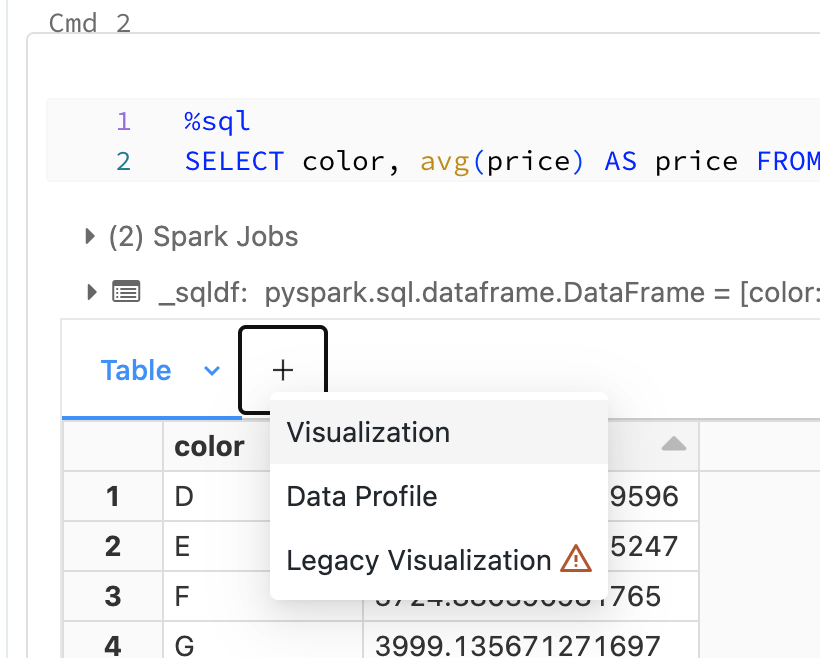Select Visualization from the popup menu
The width and height of the screenshot is (820, 658).
tap(368, 433)
